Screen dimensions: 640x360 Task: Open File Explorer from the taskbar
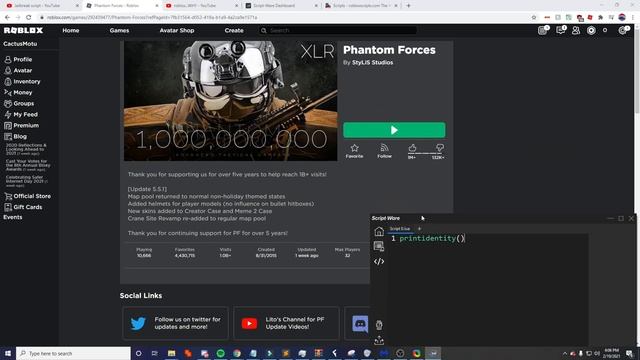[171, 353]
